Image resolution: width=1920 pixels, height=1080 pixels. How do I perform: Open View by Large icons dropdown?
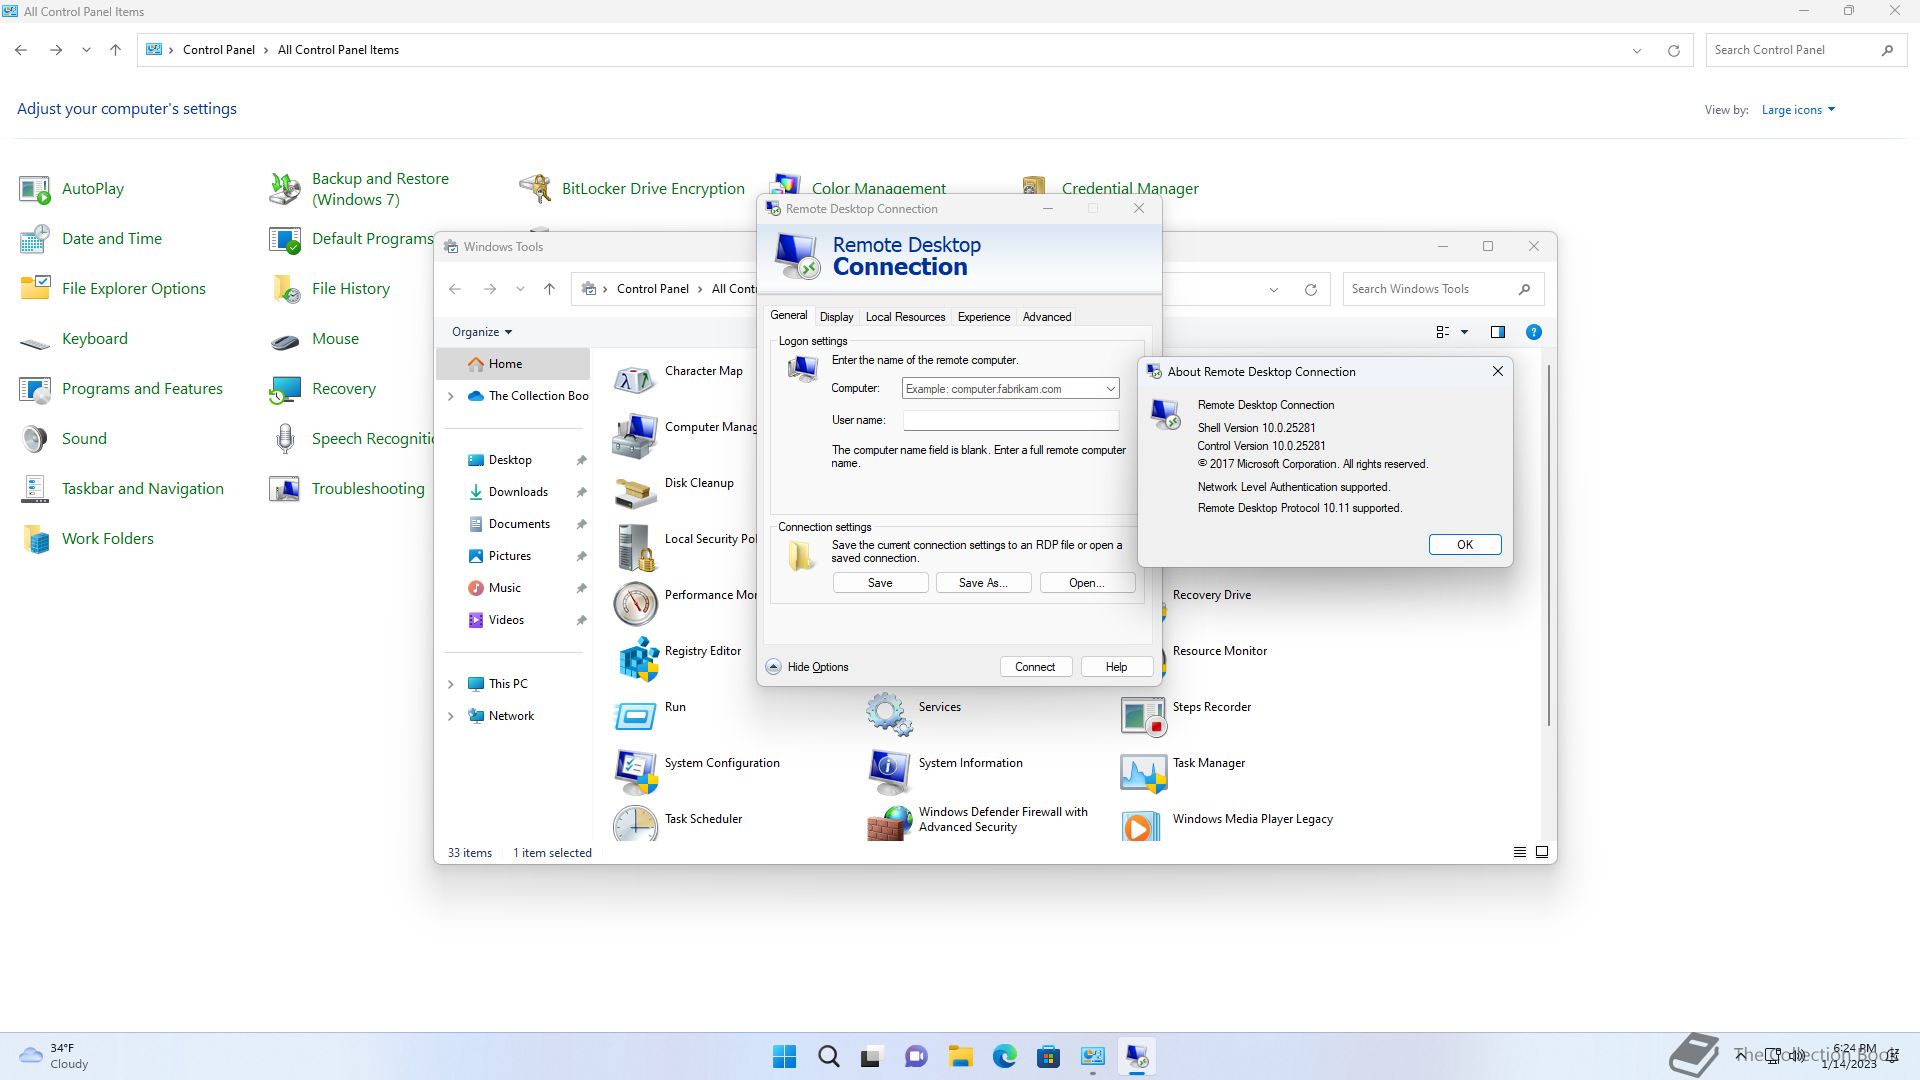point(1798,110)
